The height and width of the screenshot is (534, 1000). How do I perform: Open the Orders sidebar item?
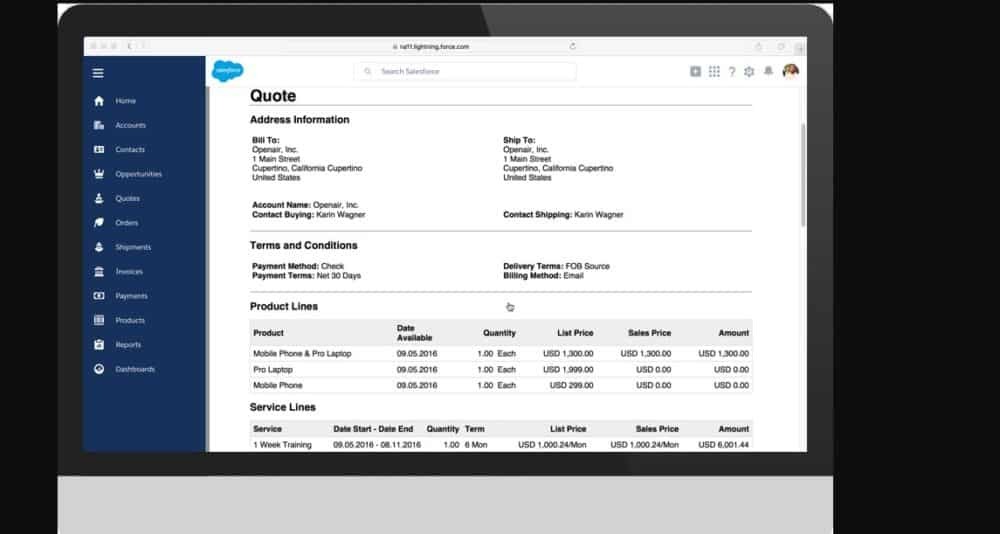click(127, 223)
